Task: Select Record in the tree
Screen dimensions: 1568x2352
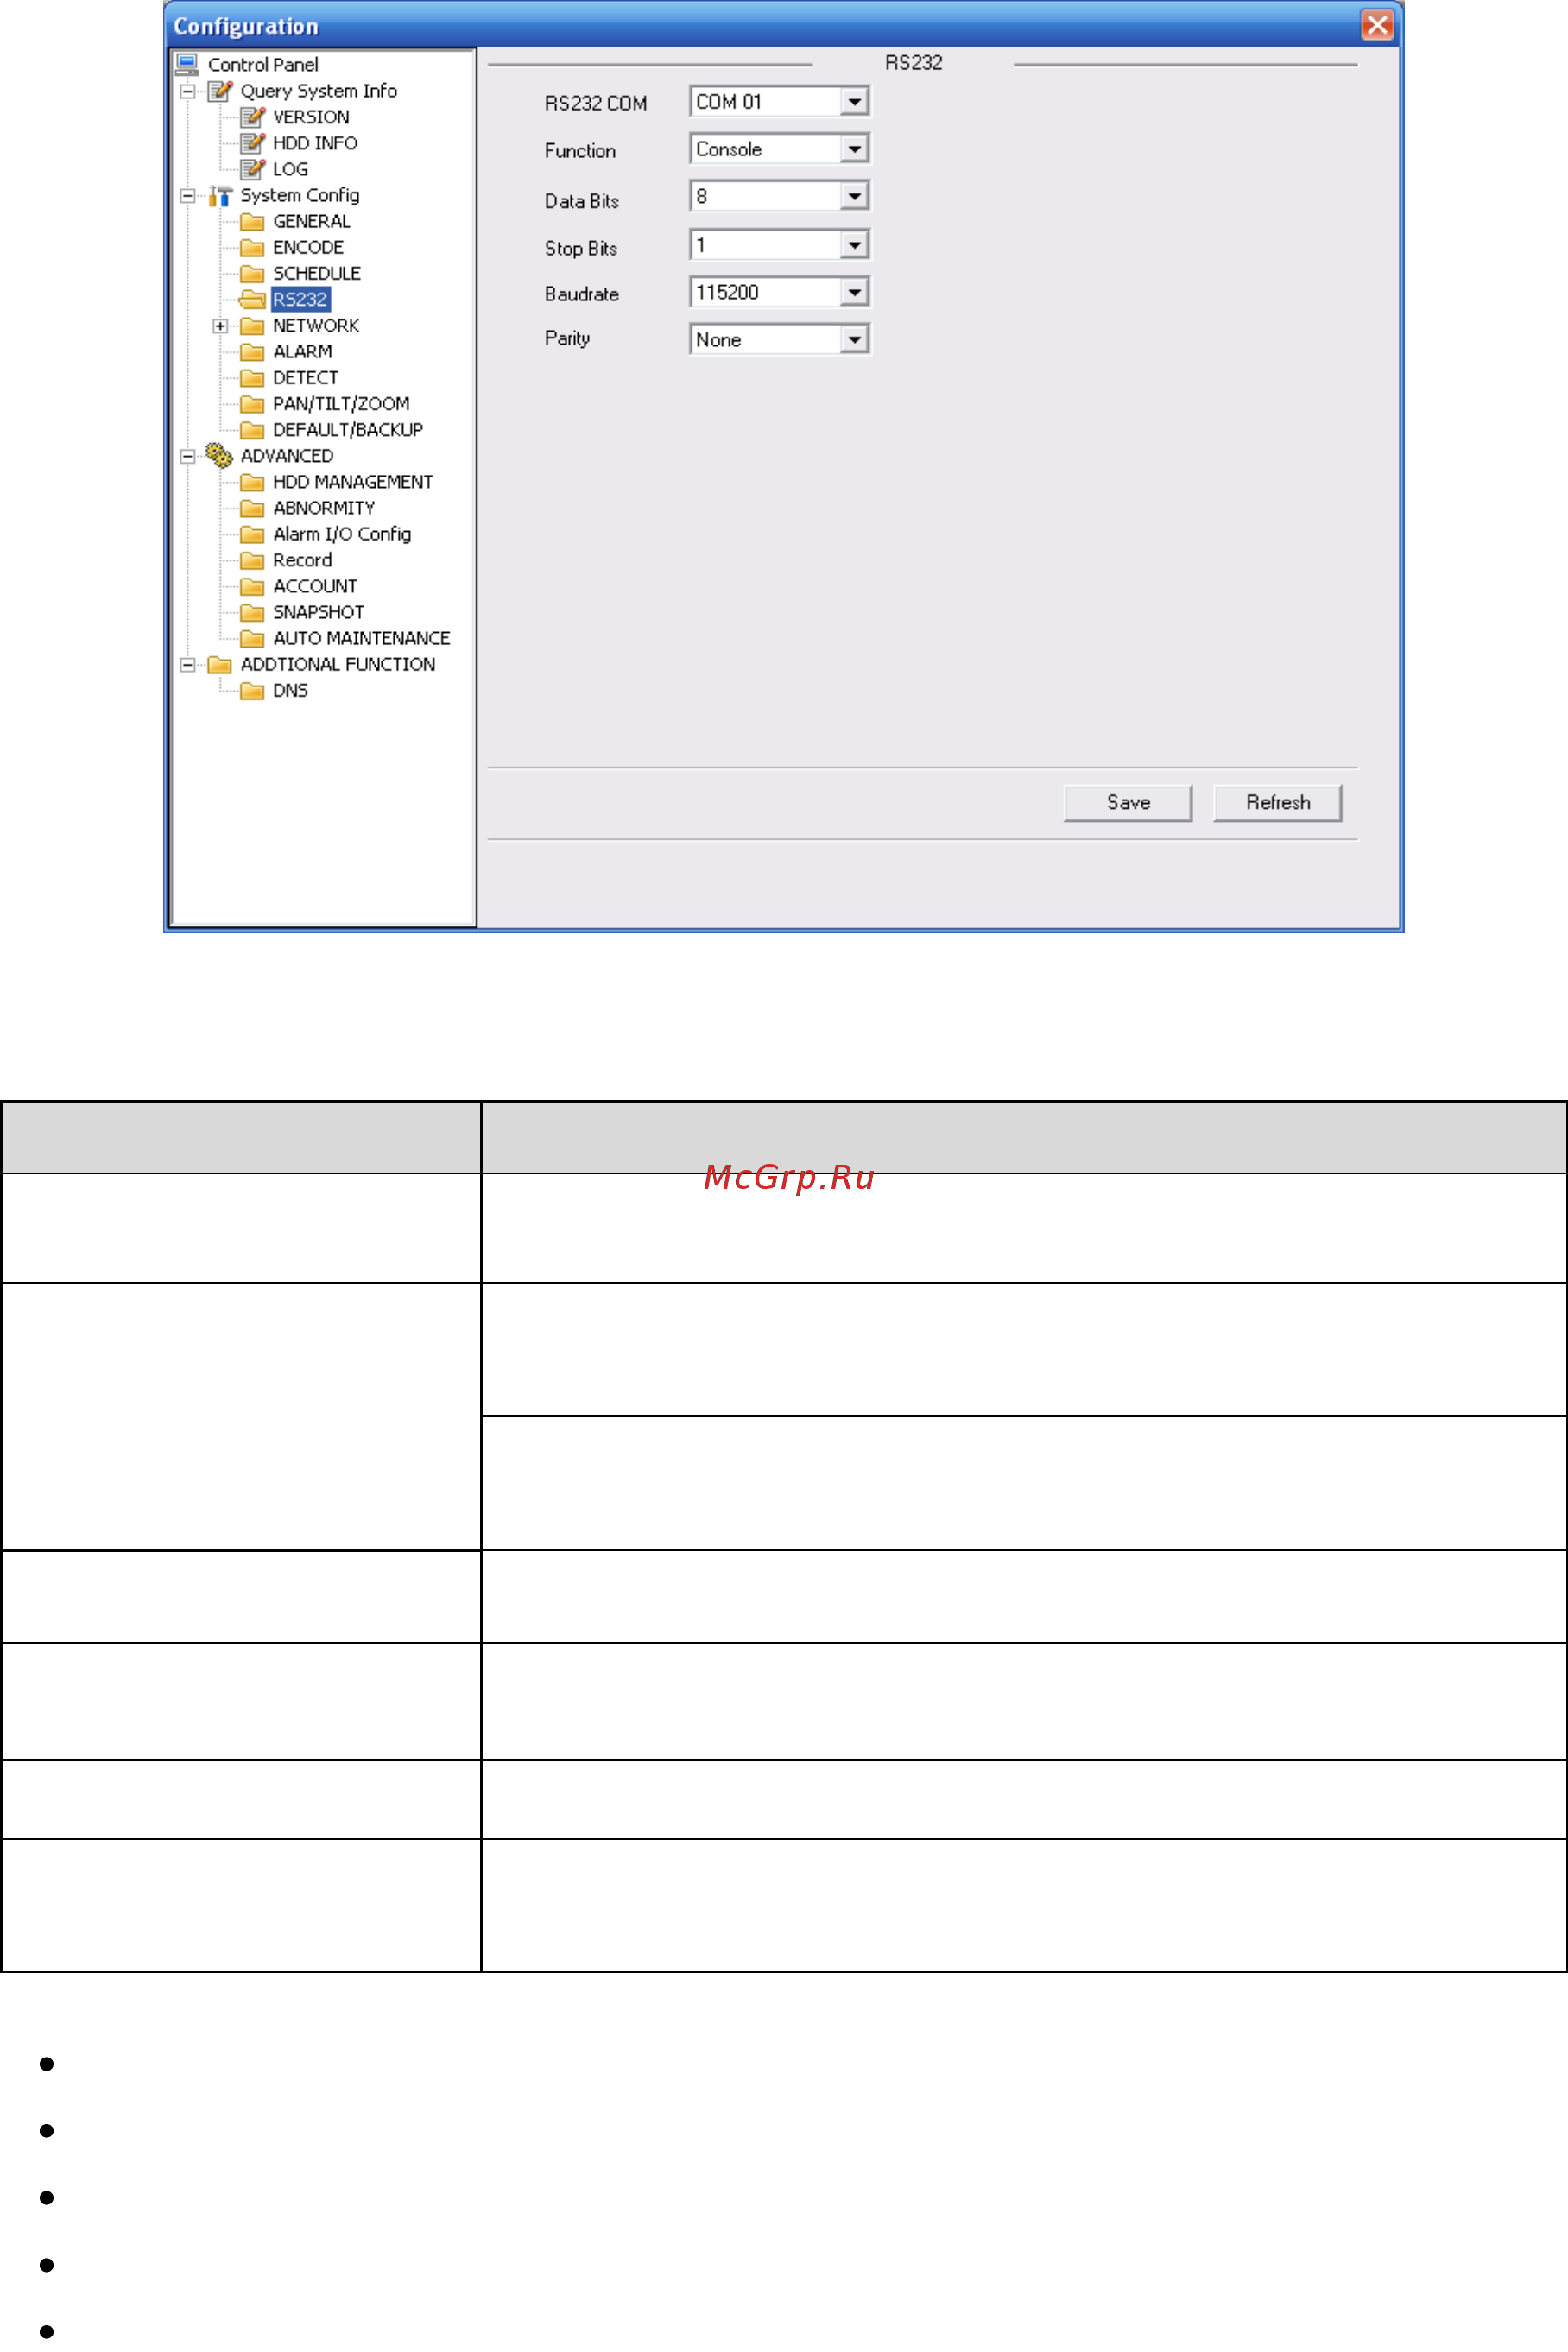Action: (302, 560)
